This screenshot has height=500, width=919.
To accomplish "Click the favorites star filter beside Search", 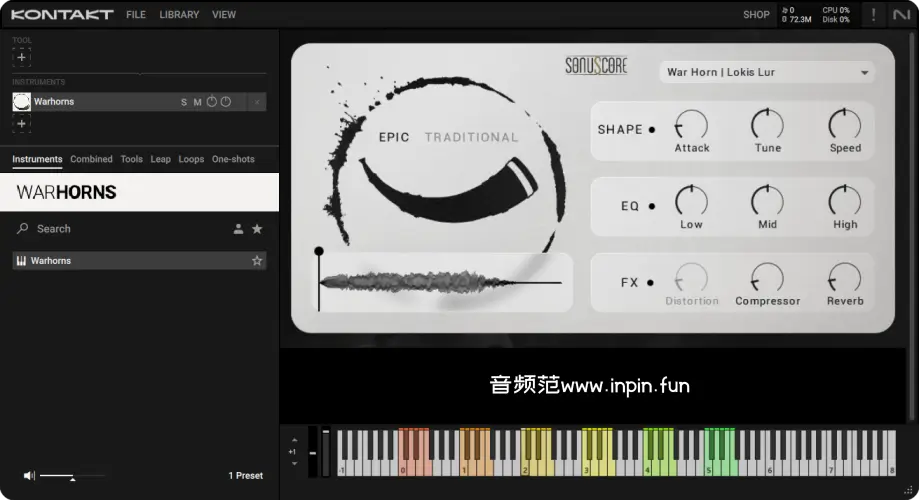I will (x=257, y=229).
